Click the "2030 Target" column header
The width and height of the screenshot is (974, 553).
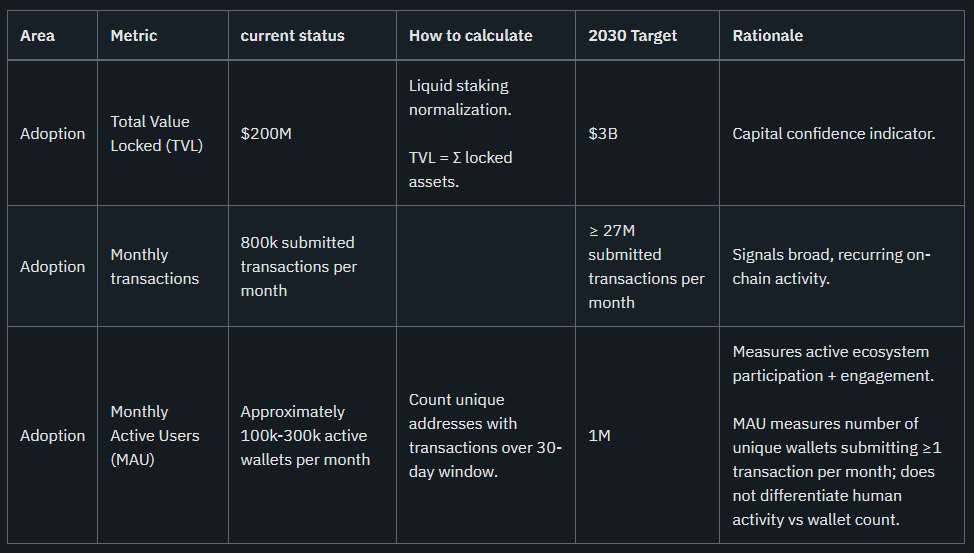[632, 35]
